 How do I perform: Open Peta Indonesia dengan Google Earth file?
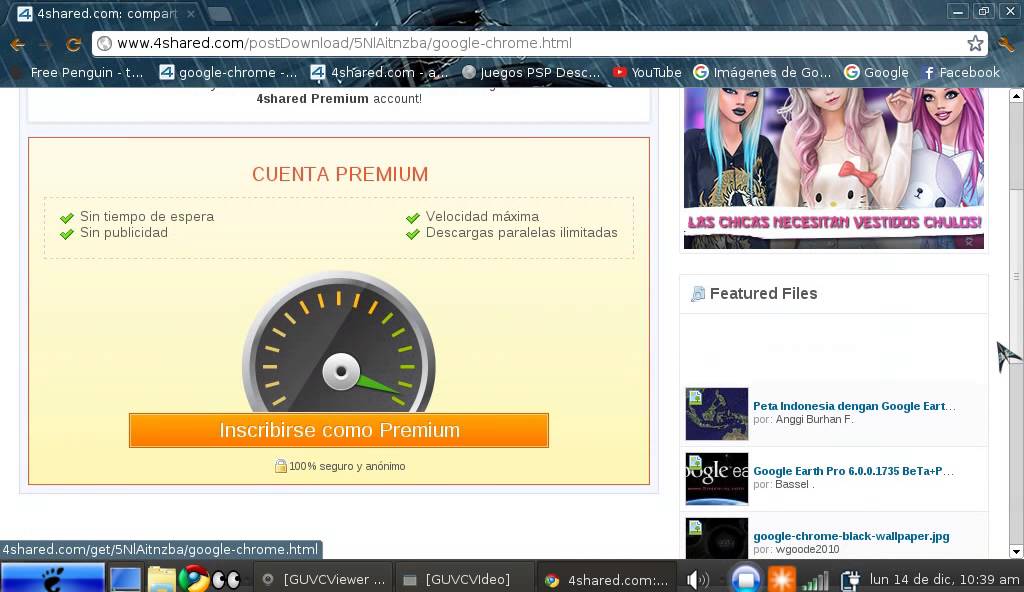tap(854, 406)
